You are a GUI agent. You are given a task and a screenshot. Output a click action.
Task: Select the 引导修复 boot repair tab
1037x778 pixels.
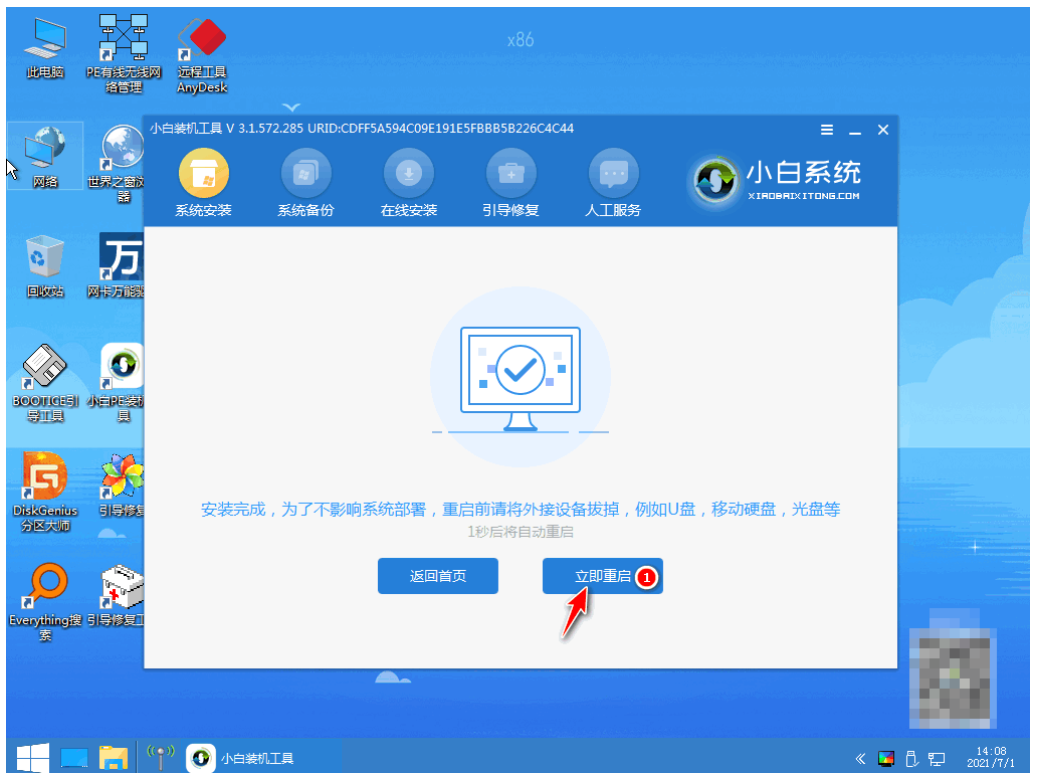(511, 183)
